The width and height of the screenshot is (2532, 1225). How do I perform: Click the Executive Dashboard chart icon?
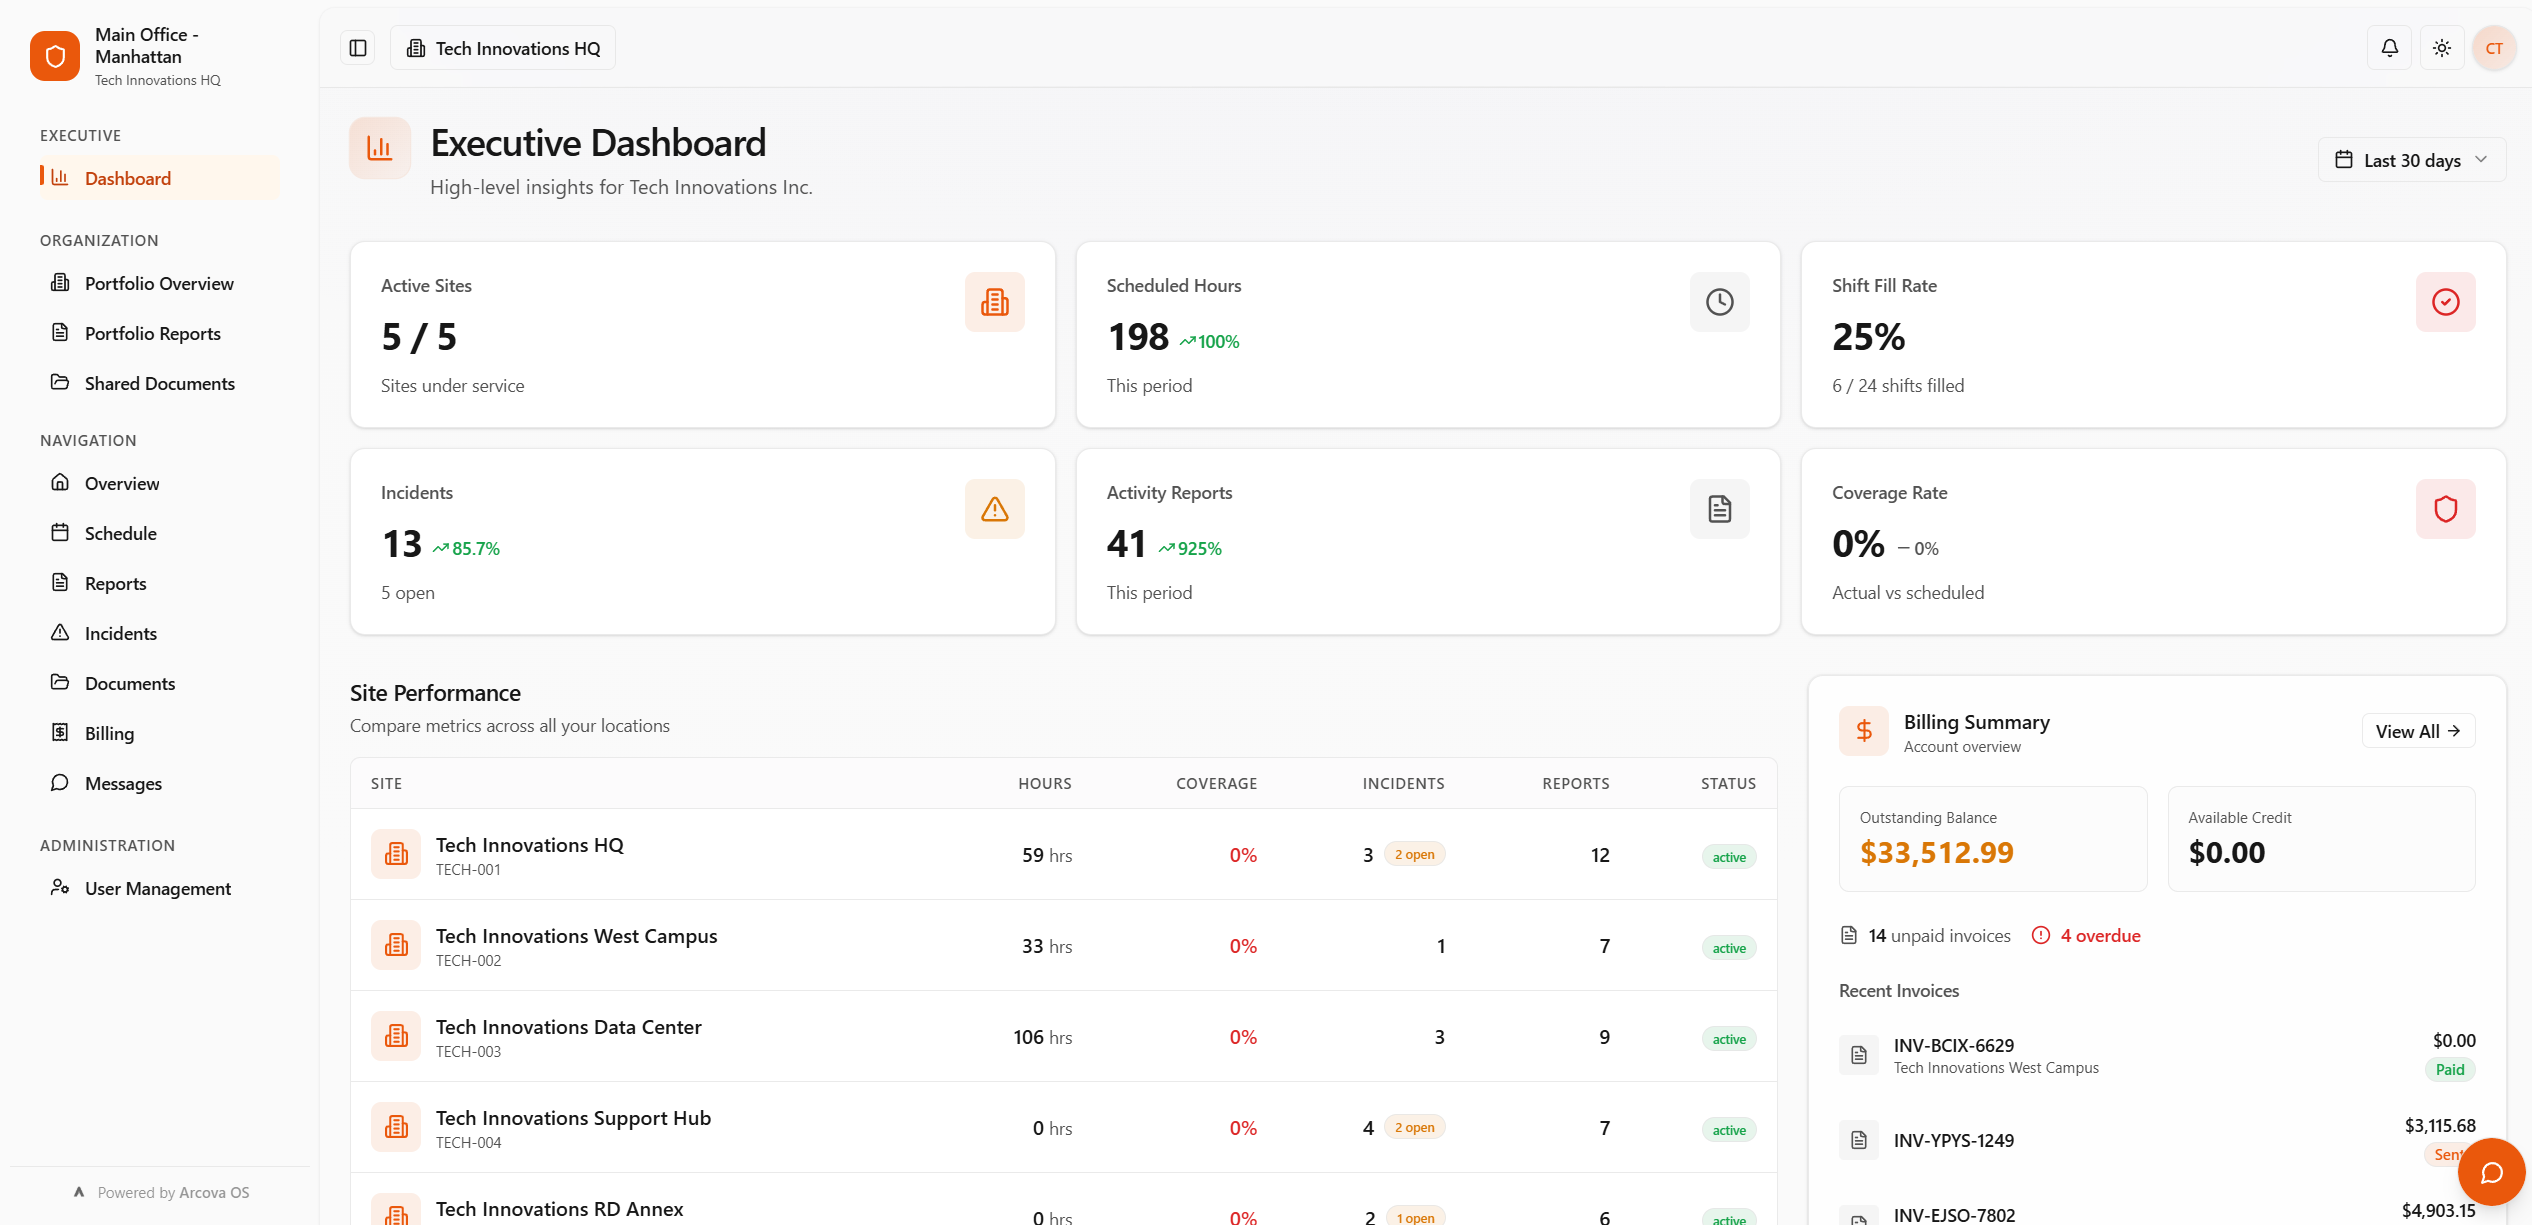coord(380,148)
